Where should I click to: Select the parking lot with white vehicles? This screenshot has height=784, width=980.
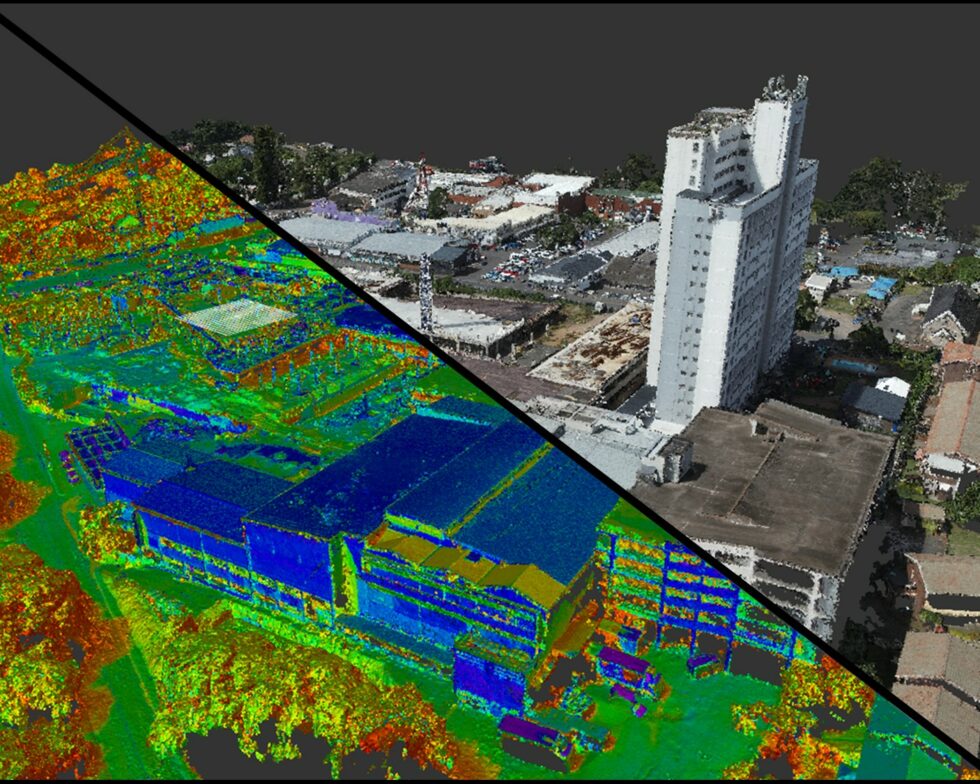click(520, 270)
